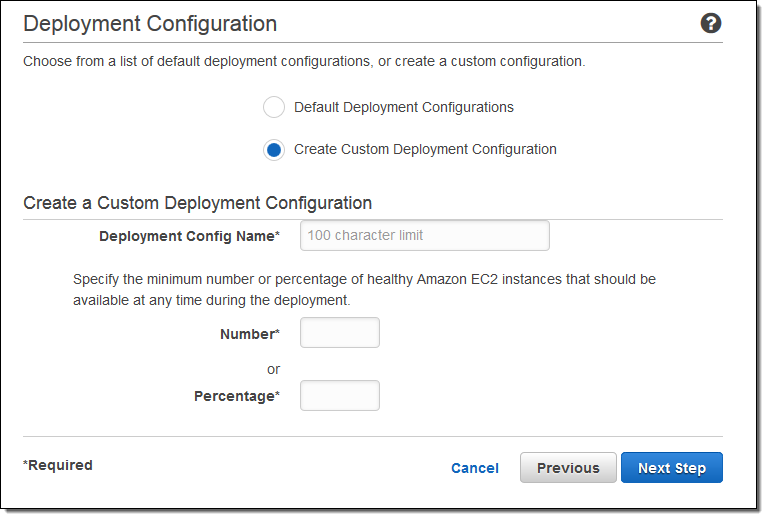
Task: Click the "or" text between the fields
Action: (x=273, y=369)
